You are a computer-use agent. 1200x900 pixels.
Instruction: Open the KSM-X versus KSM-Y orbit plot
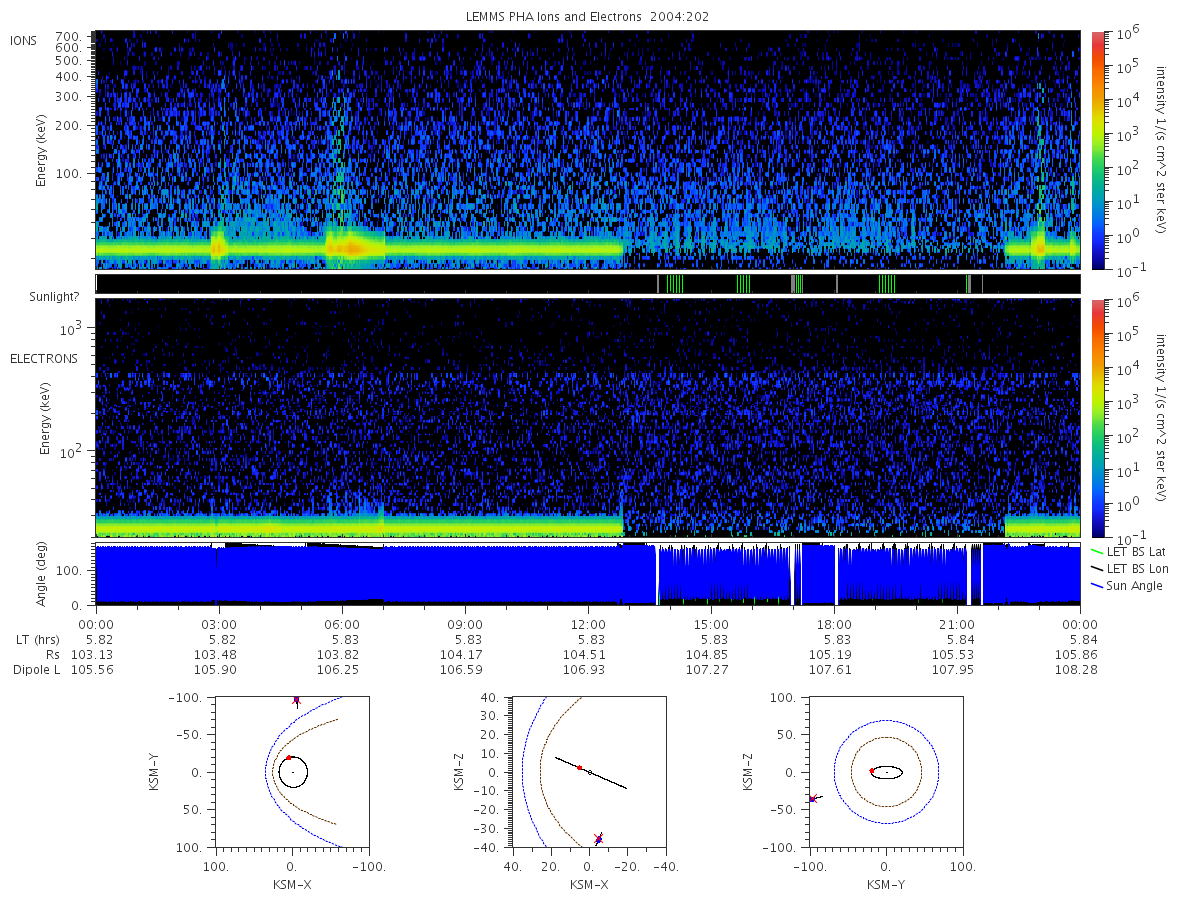(x=292, y=772)
